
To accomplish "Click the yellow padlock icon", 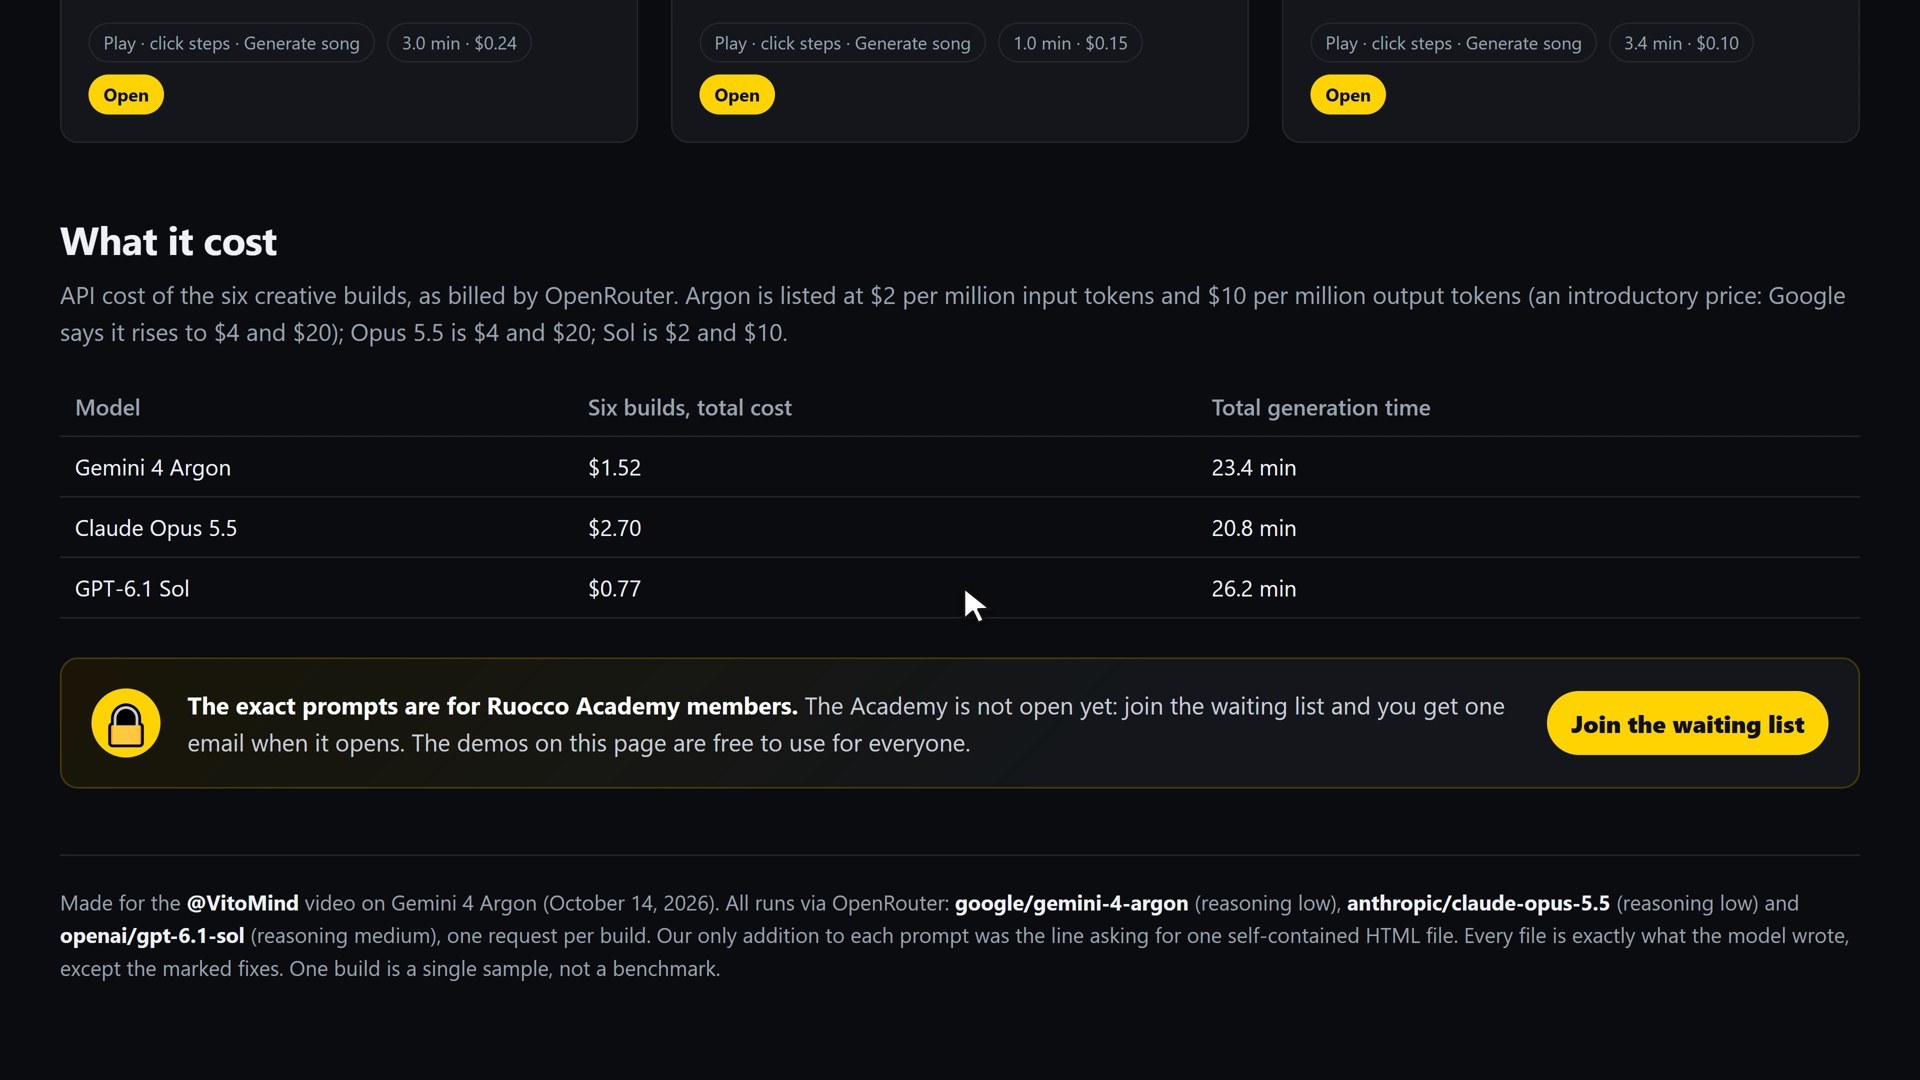I will coord(126,723).
